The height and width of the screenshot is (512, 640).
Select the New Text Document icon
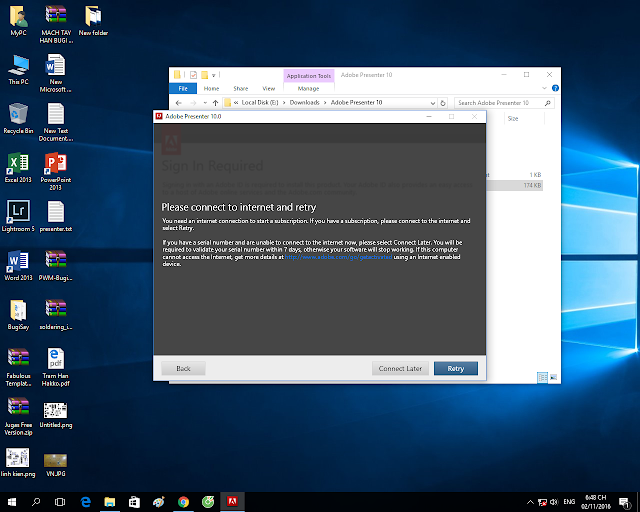pos(56,122)
